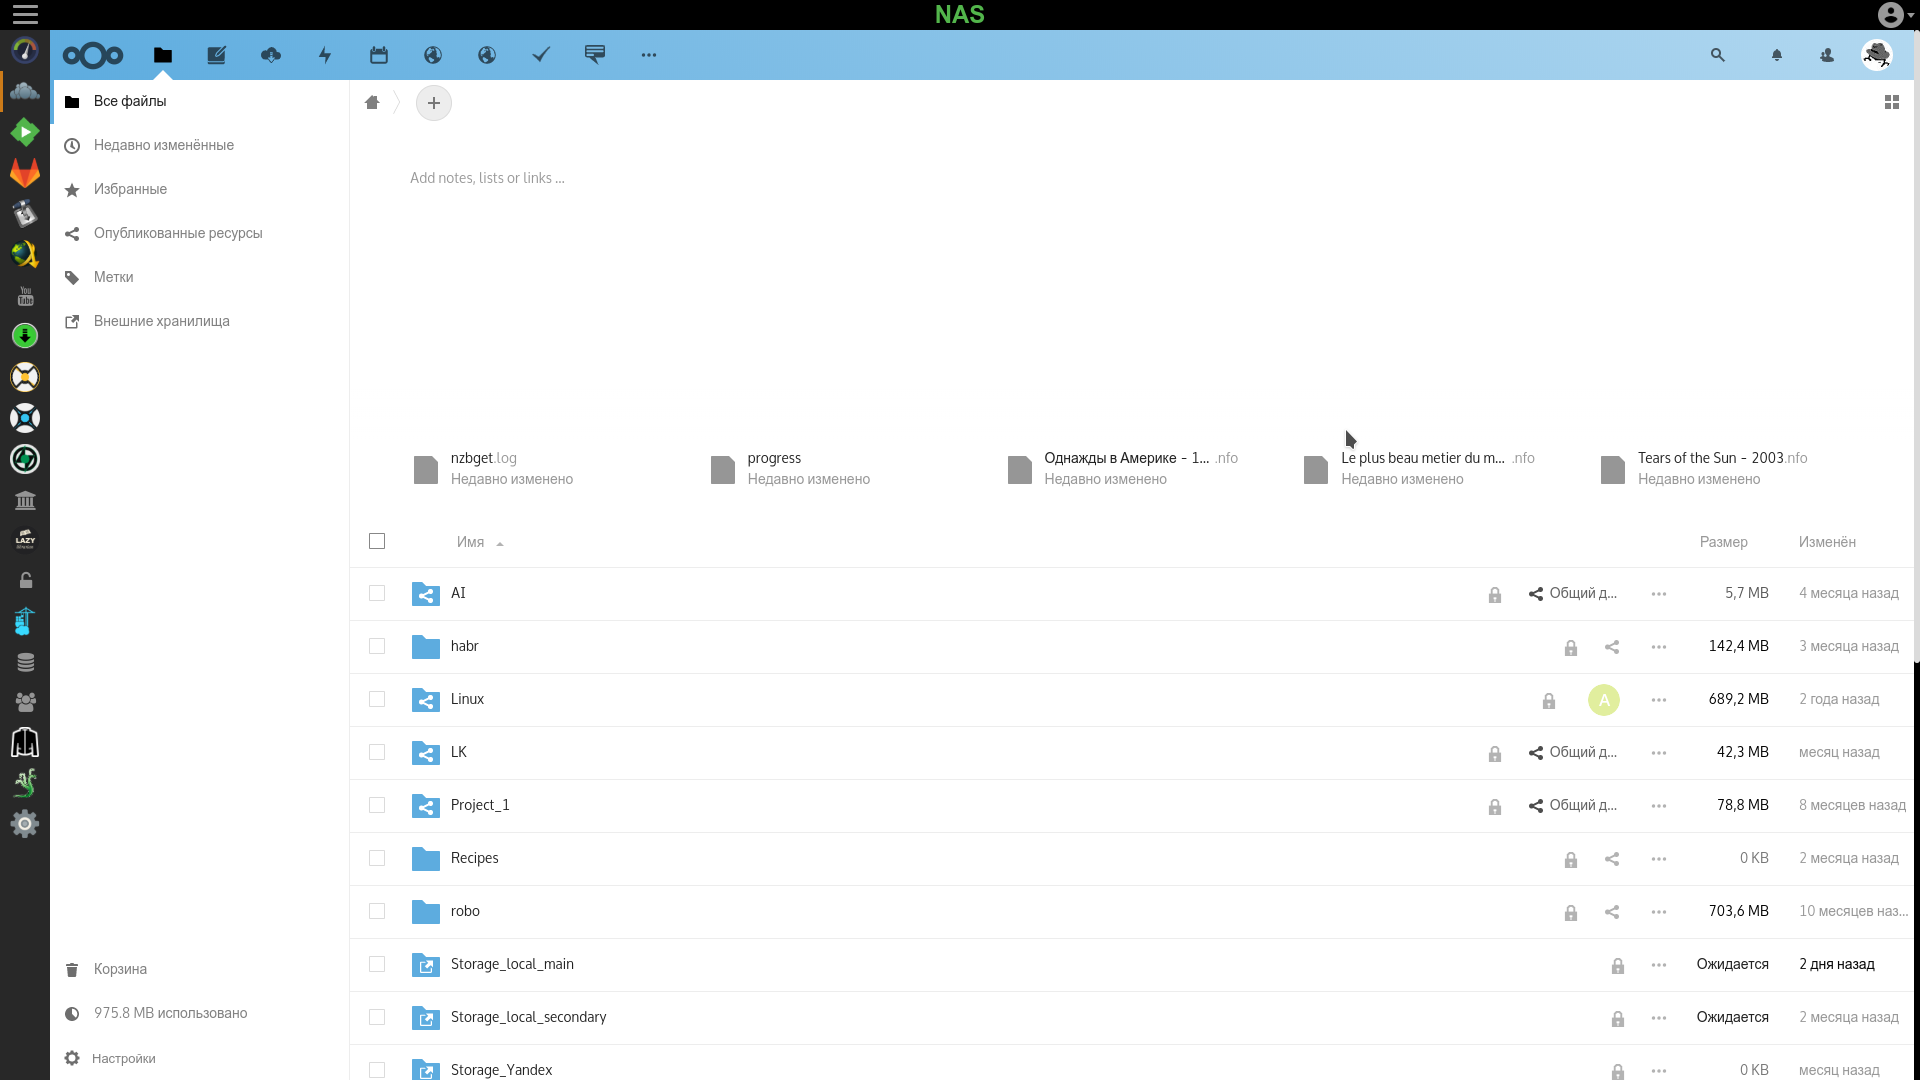The width and height of the screenshot is (1920, 1080).
Task: Click the A avatar share on Linux row
Action: (1604, 700)
